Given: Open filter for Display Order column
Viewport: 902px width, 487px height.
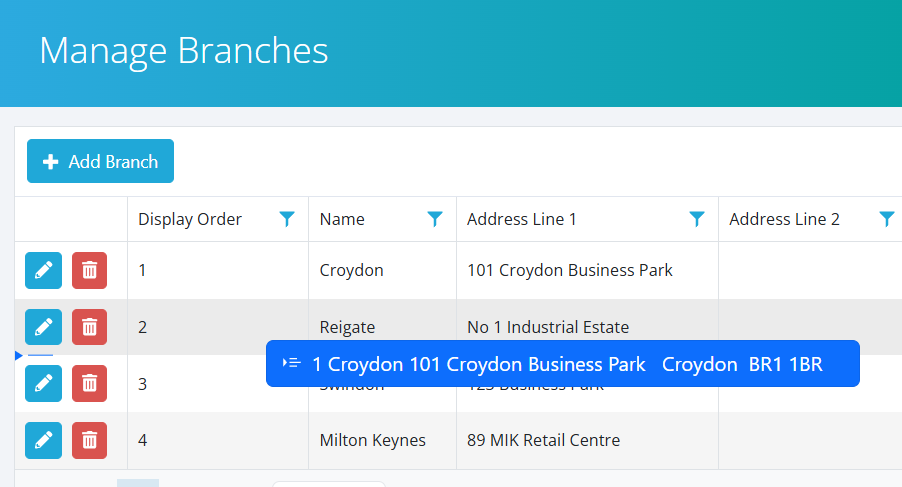Looking at the screenshot, I should tap(287, 219).
